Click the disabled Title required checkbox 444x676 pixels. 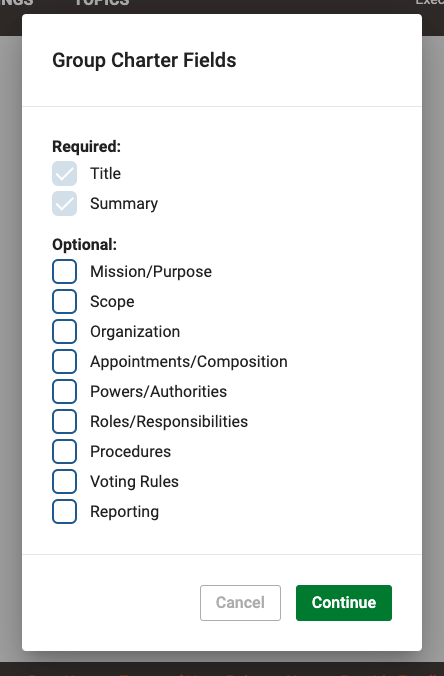point(65,173)
